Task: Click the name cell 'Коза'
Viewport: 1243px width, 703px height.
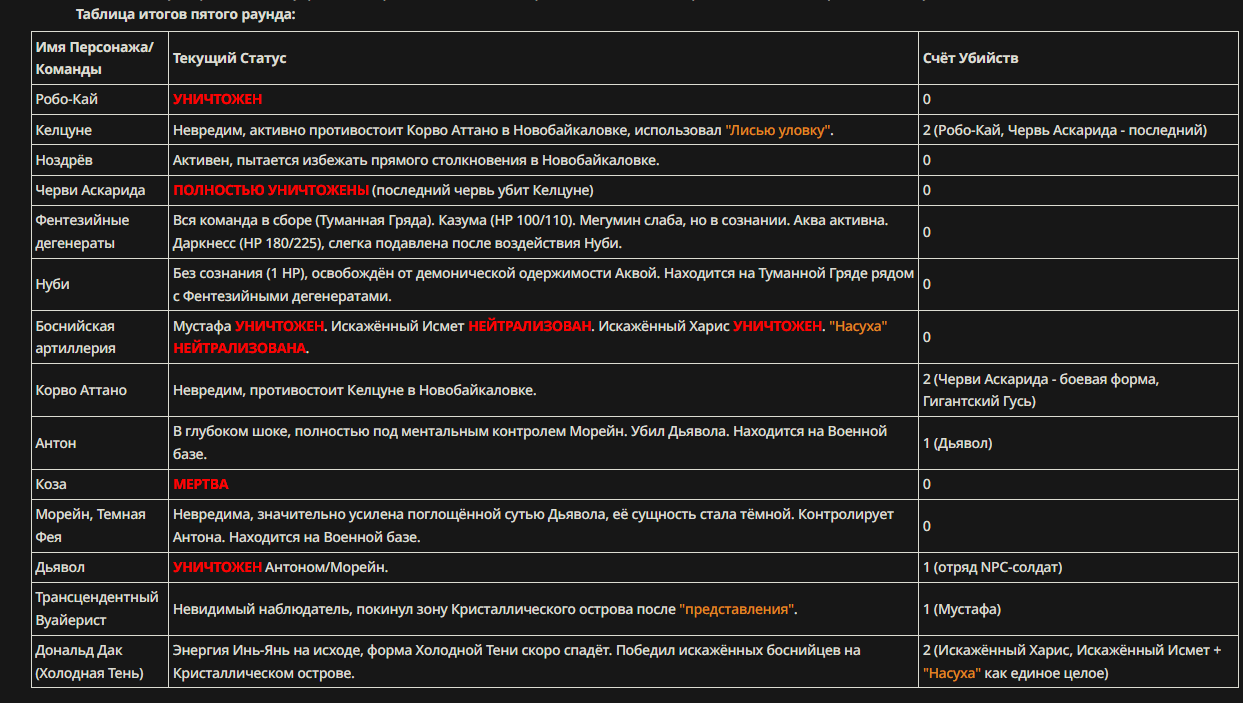Action: click(100, 484)
